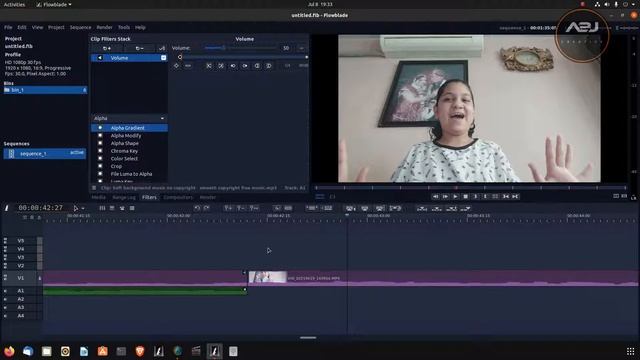Open the Sequence menu
Image resolution: width=640 pixels, height=360 pixels.
[x=80, y=27]
